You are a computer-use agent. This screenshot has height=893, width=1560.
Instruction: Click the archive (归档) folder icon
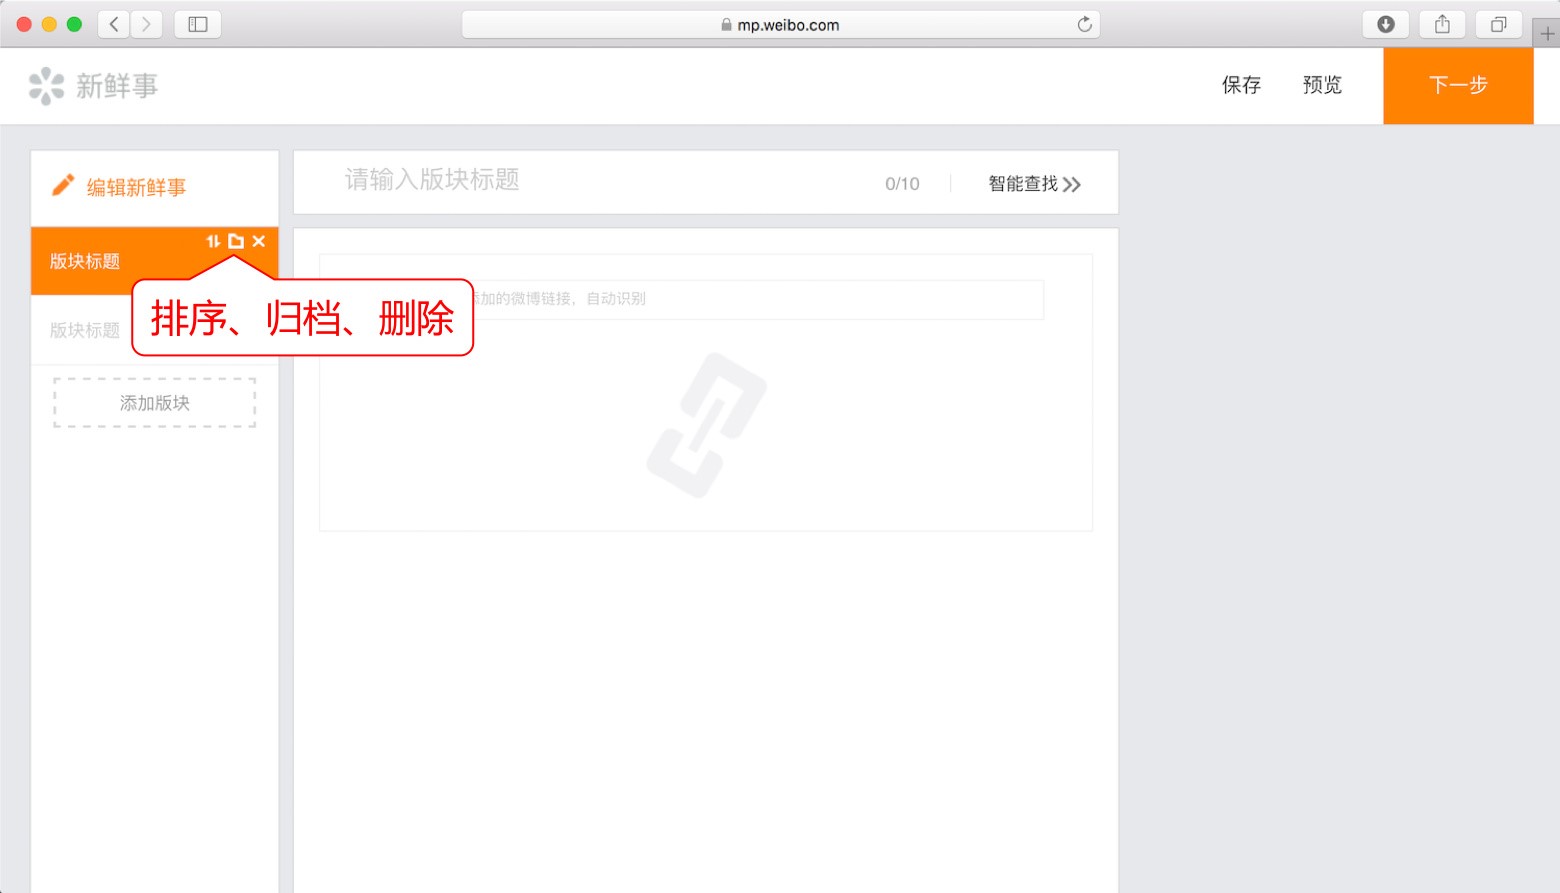(236, 241)
